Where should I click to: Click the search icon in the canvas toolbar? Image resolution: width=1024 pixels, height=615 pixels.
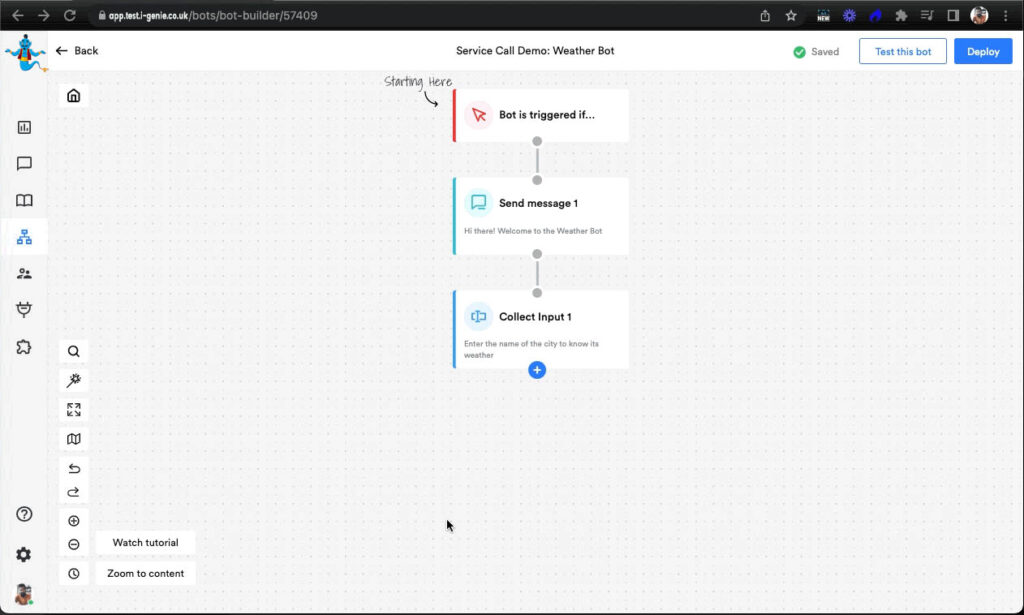[x=74, y=351]
